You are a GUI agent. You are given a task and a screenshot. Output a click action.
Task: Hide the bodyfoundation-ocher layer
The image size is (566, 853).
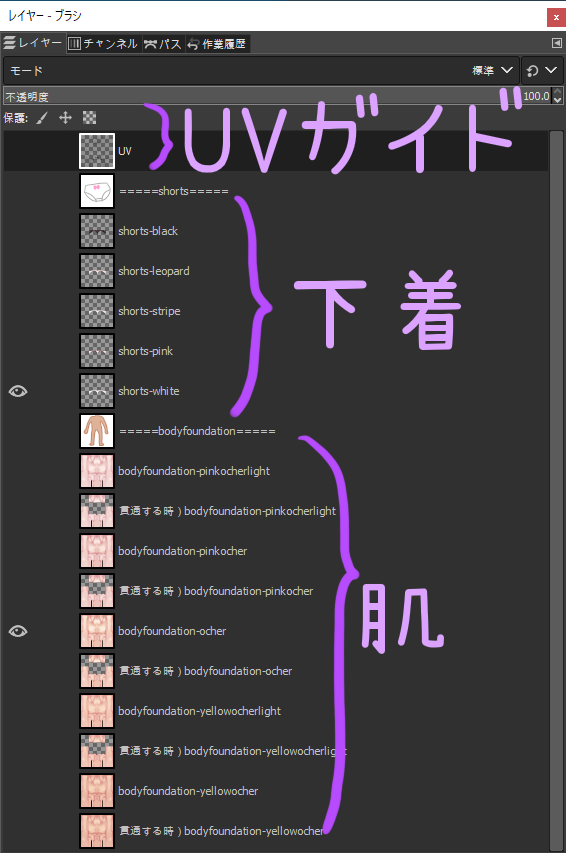coord(18,631)
